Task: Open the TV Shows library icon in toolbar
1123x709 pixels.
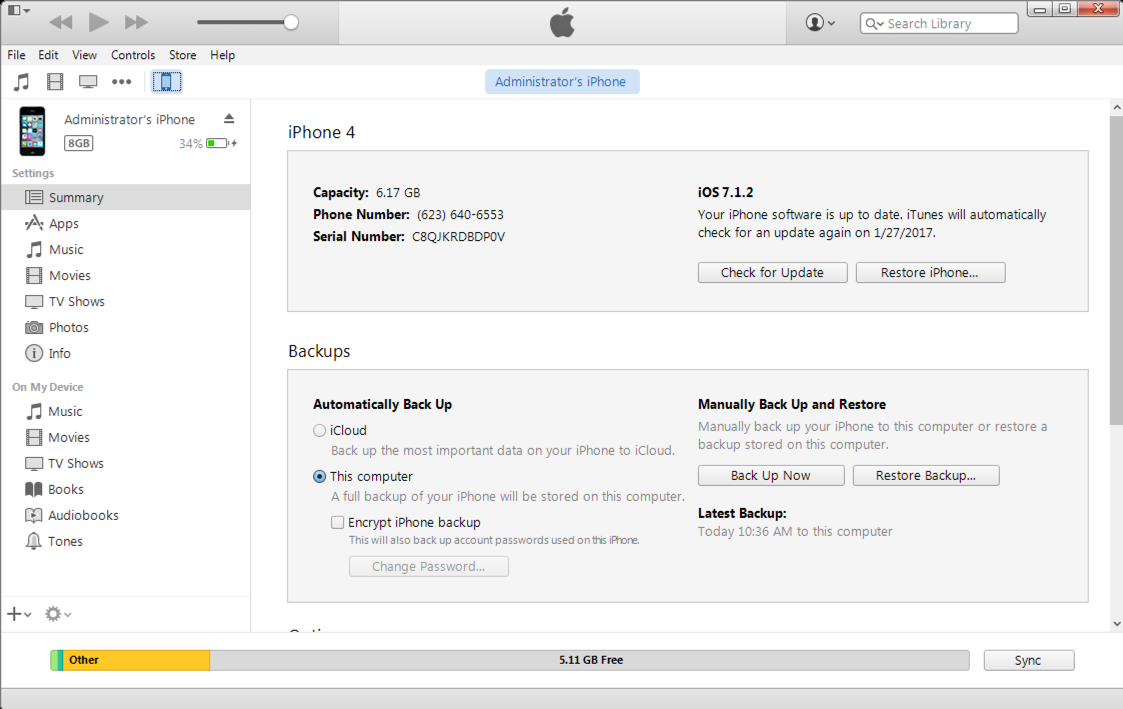Action: [x=88, y=82]
